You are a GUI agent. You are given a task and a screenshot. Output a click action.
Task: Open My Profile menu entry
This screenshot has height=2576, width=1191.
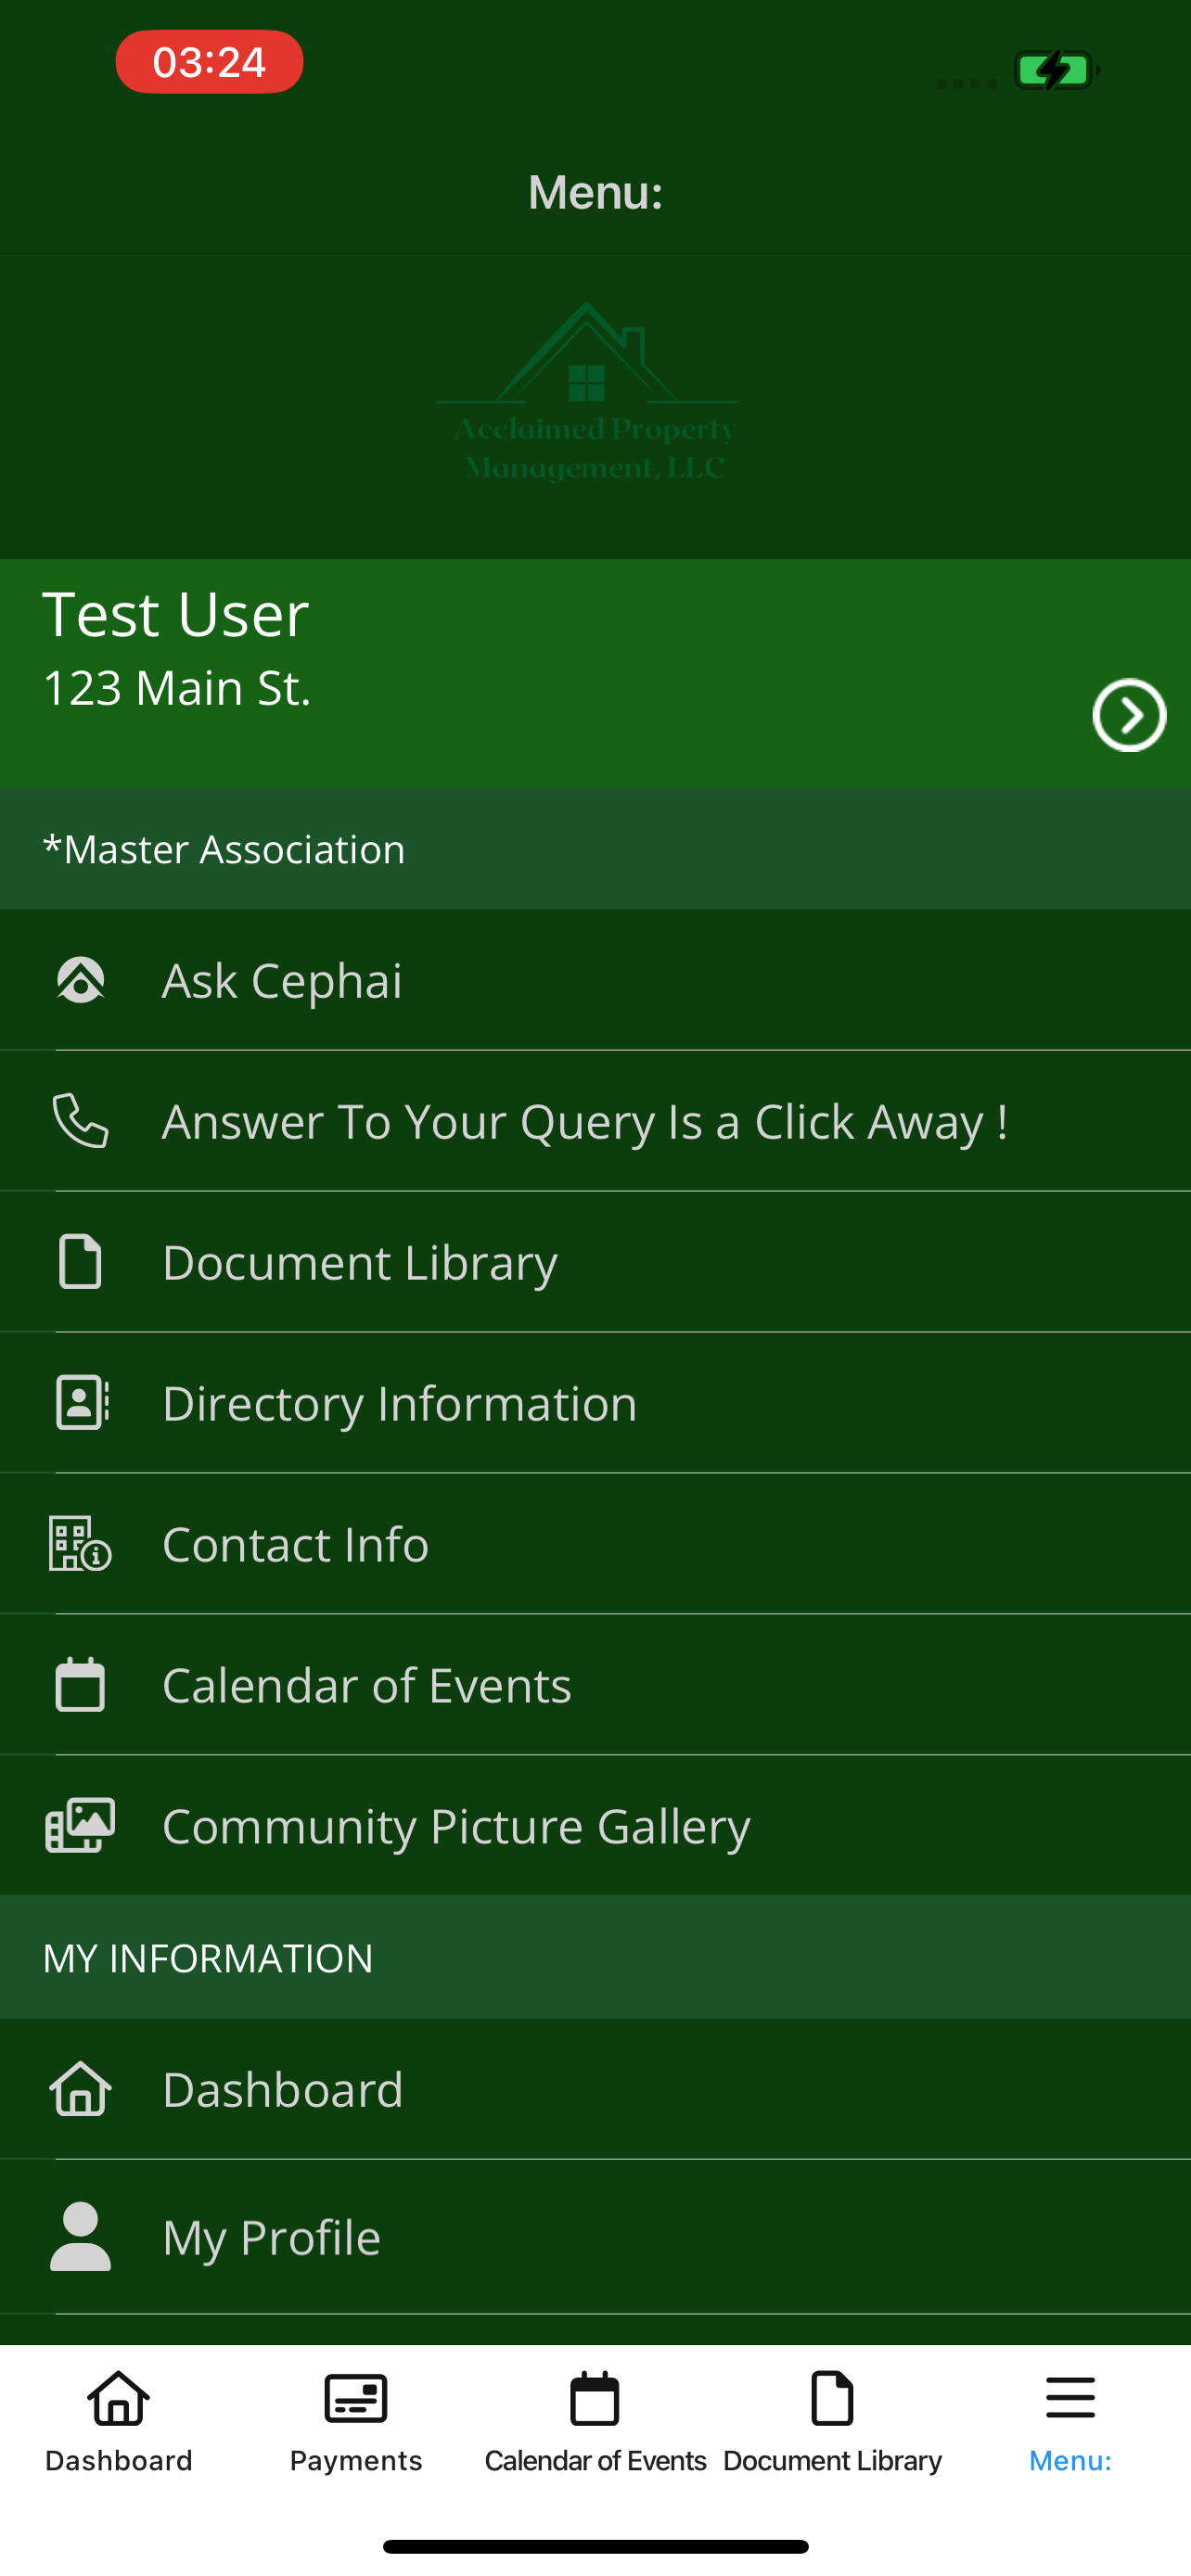click(x=596, y=2237)
